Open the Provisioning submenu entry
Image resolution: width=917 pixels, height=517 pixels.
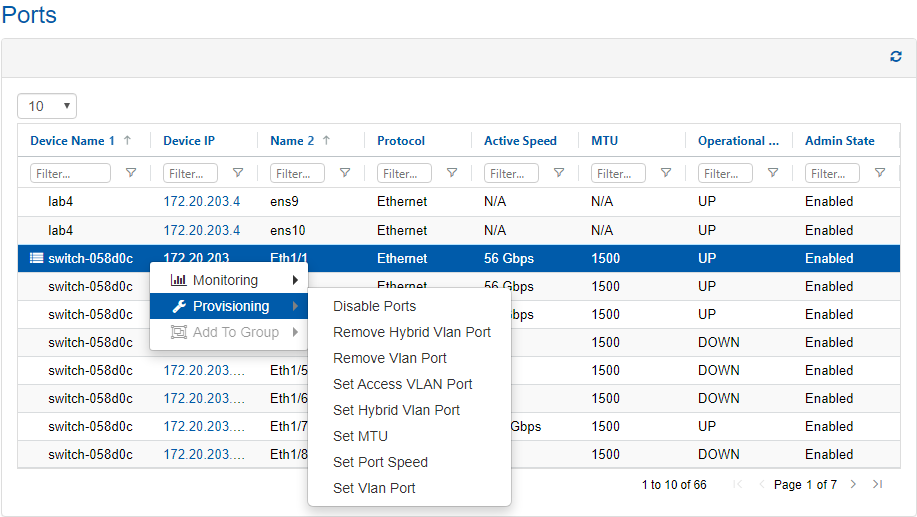230,306
